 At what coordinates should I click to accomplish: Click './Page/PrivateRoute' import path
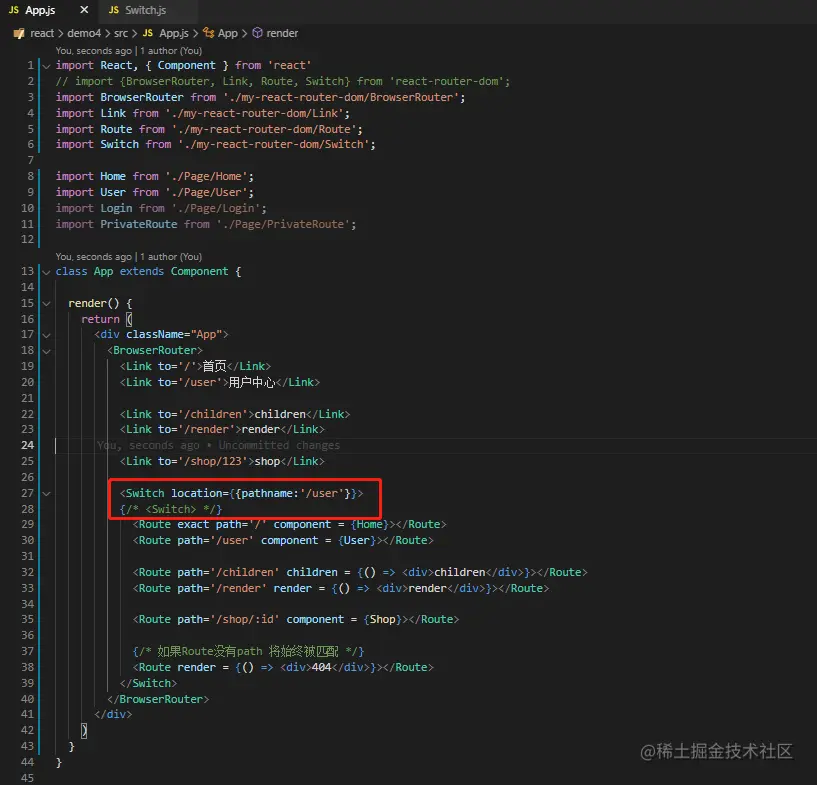pyautogui.click(x=283, y=225)
